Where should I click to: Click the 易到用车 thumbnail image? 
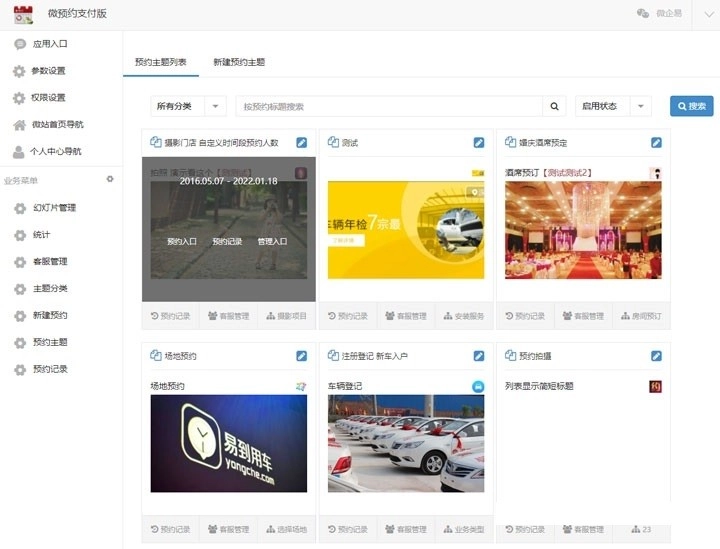(x=229, y=444)
